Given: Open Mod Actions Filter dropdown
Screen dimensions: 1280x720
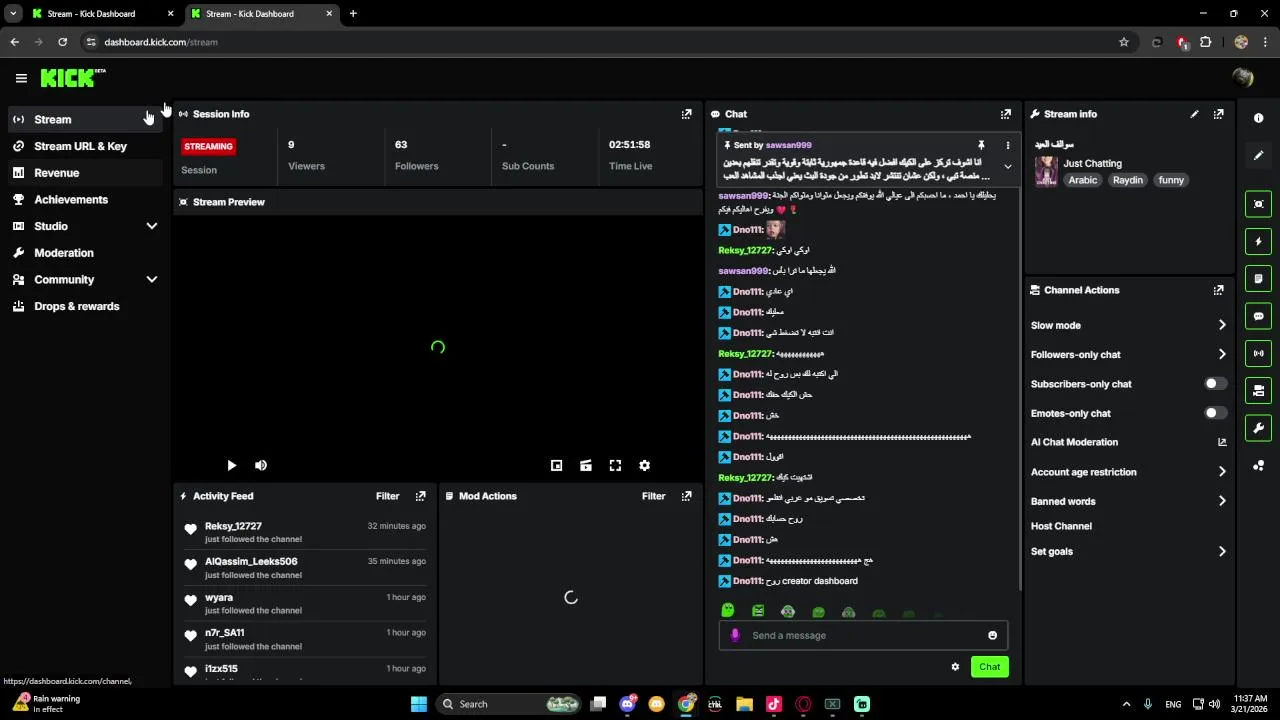Looking at the screenshot, I should click(653, 496).
